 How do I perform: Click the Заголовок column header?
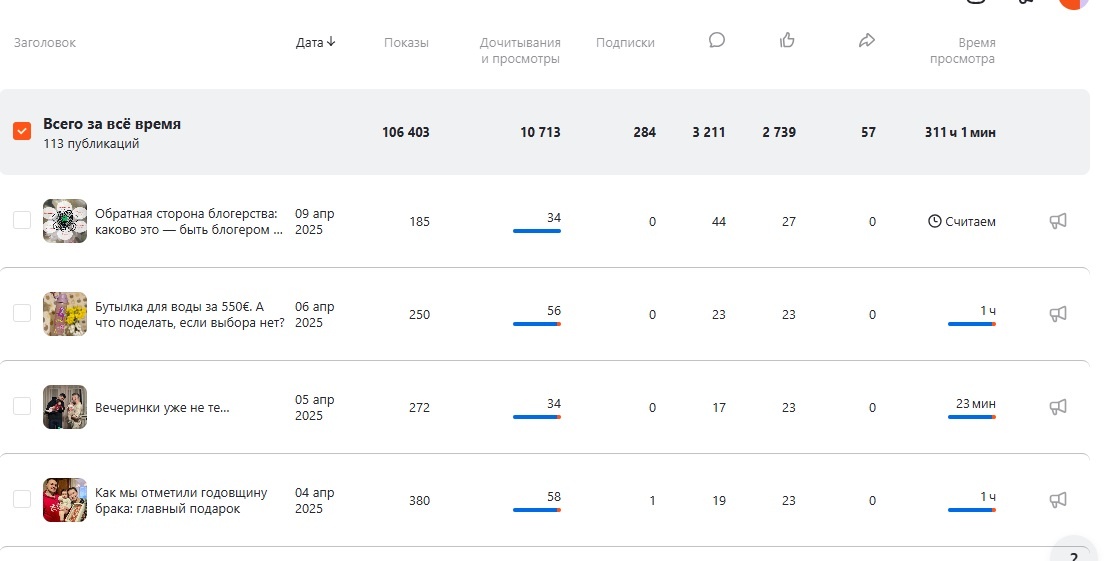tap(45, 43)
